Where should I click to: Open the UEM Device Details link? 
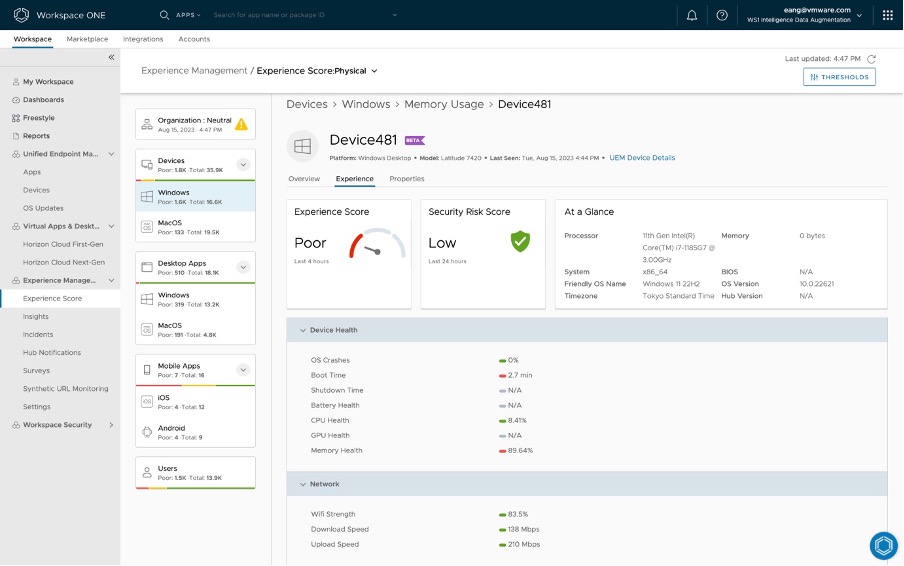click(642, 158)
